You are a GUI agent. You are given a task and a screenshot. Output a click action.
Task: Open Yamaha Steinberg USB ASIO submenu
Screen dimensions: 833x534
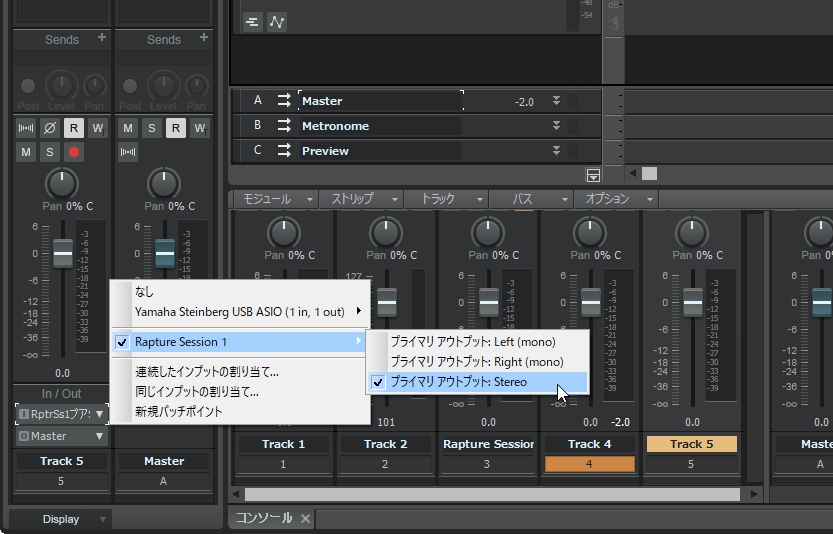[x=240, y=312]
